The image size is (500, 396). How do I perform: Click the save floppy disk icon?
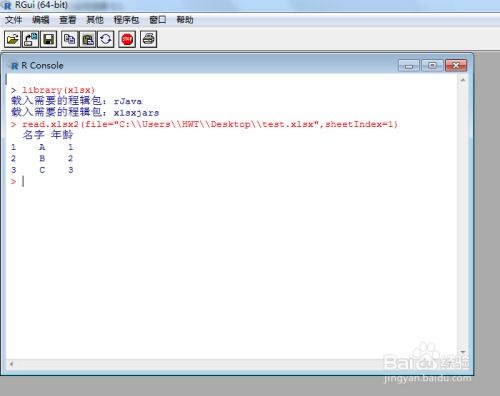coord(49,39)
